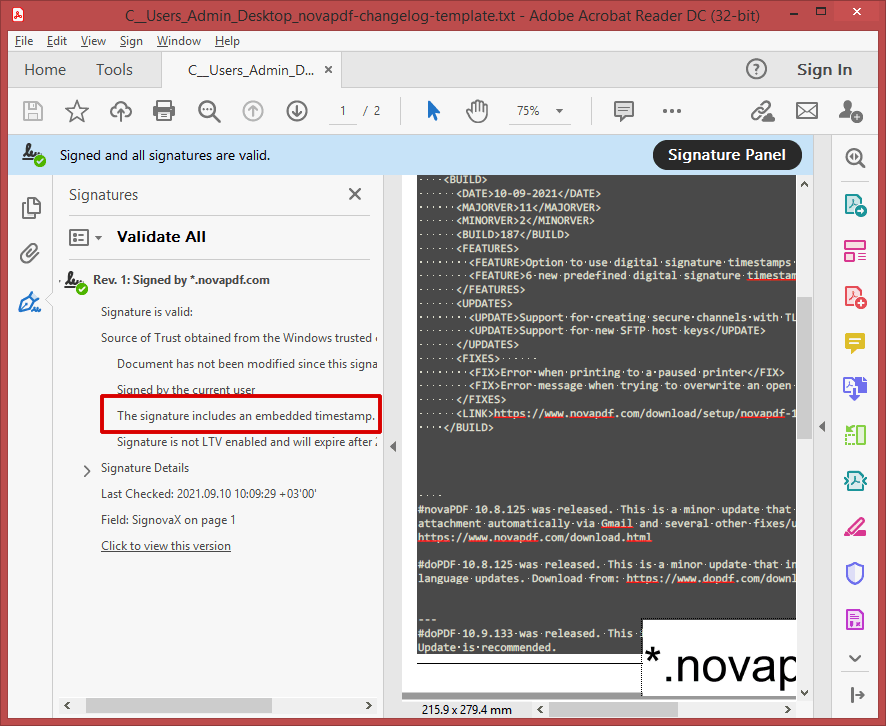Open Create PDF tool in right pane
886x726 pixels.
(x=855, y=297)
